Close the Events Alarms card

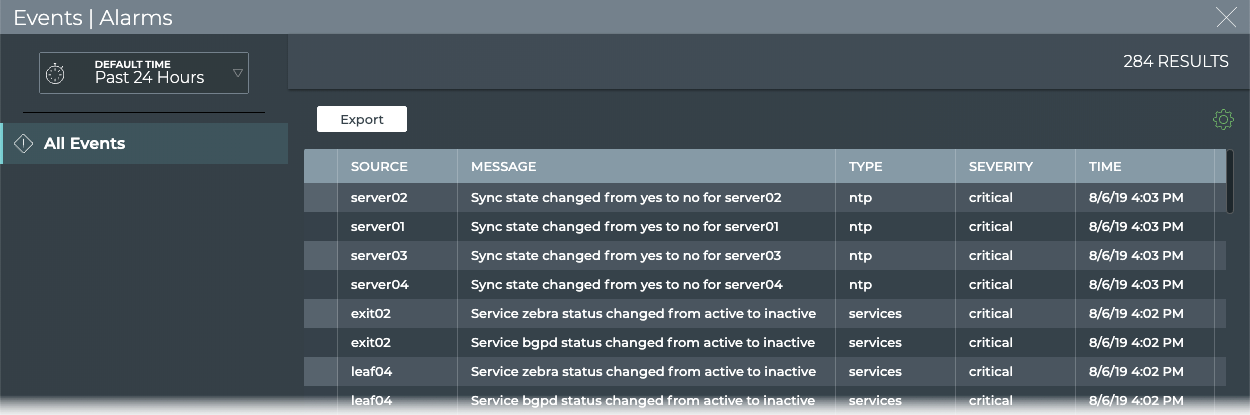coord(1226,17)
